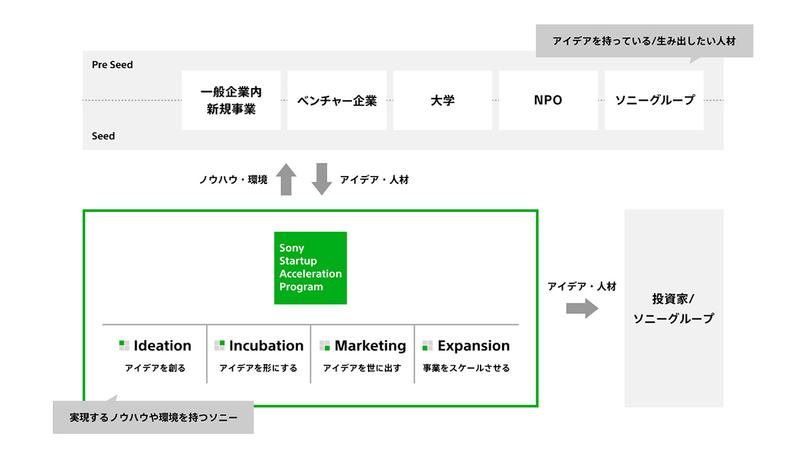Viewport: 800px width, 450px height.
Task: Click the small square icon beside Marketing
Action: click(325, 346)
